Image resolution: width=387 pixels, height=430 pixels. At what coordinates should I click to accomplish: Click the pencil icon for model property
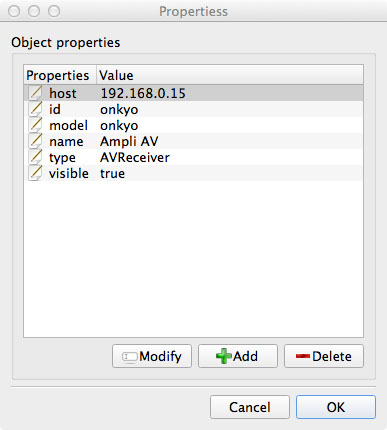[35, 125]
